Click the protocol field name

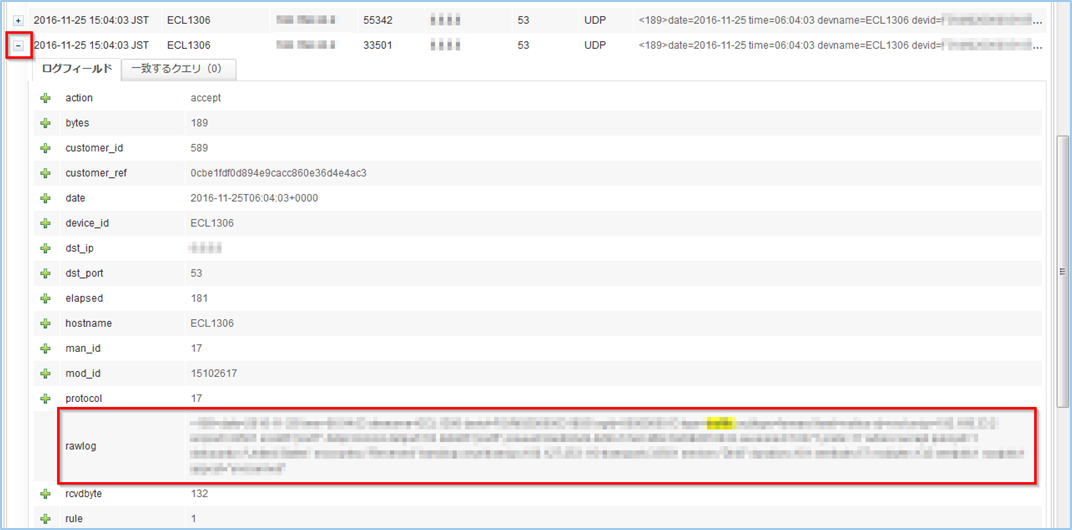[x=83, y=398]
